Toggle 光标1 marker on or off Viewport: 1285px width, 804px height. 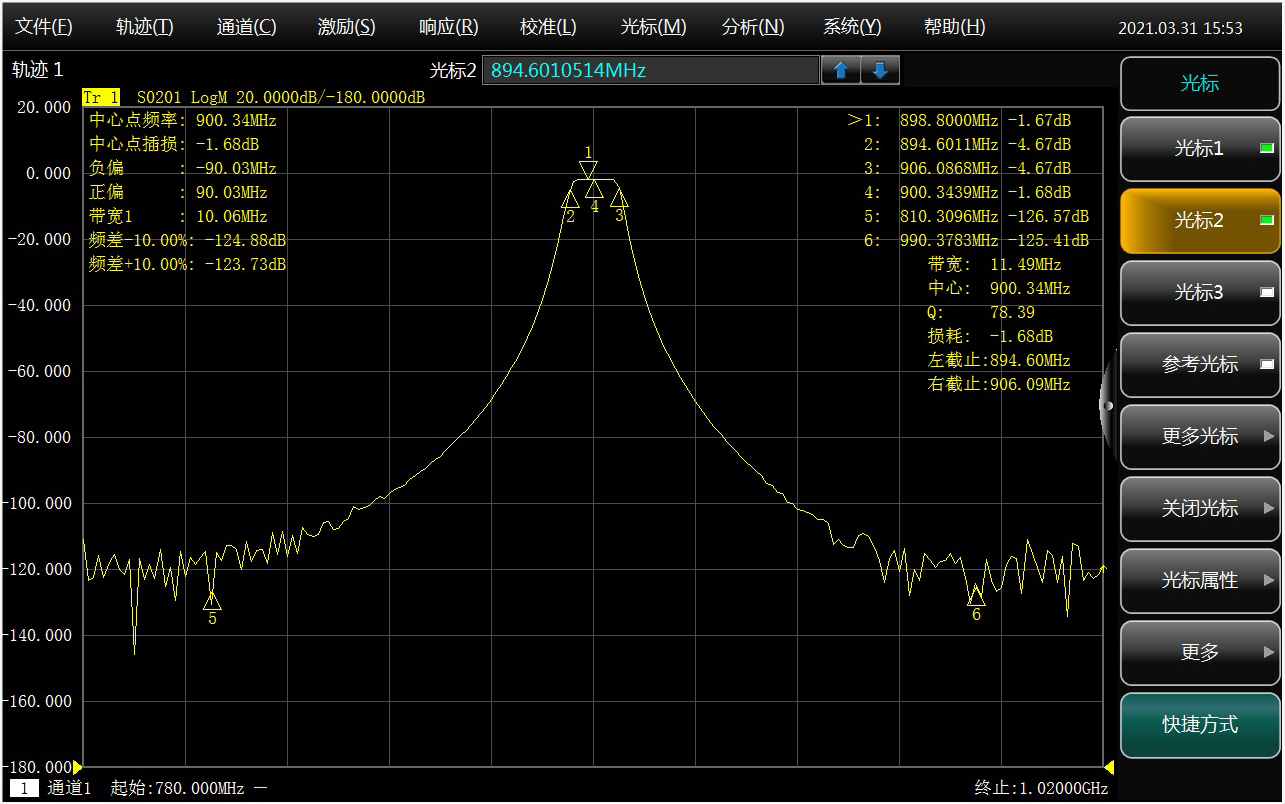click(1199, 149)
